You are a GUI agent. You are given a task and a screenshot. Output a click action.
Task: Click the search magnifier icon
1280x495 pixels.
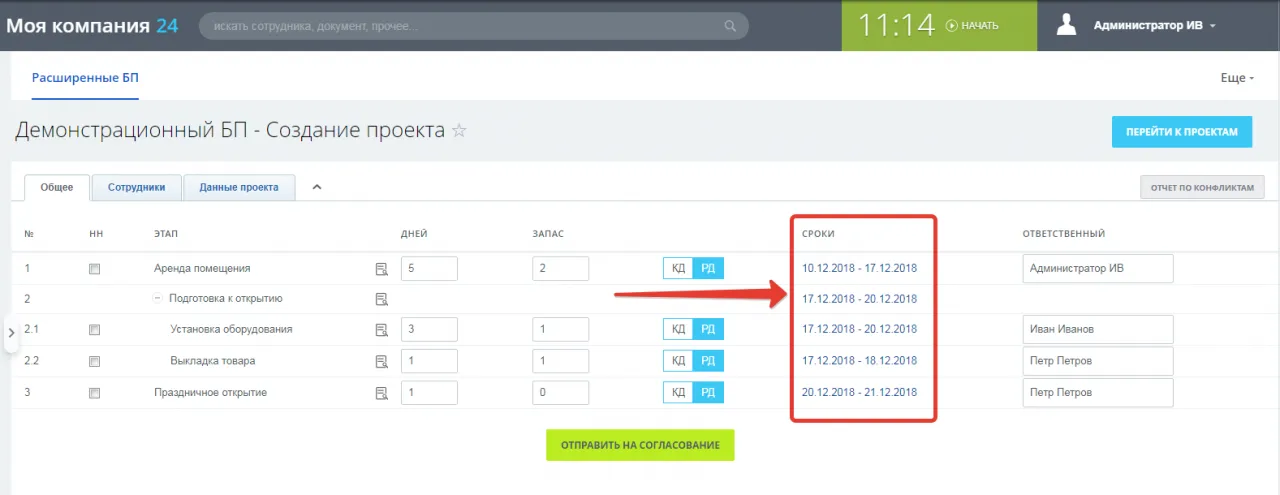point(731,26)
